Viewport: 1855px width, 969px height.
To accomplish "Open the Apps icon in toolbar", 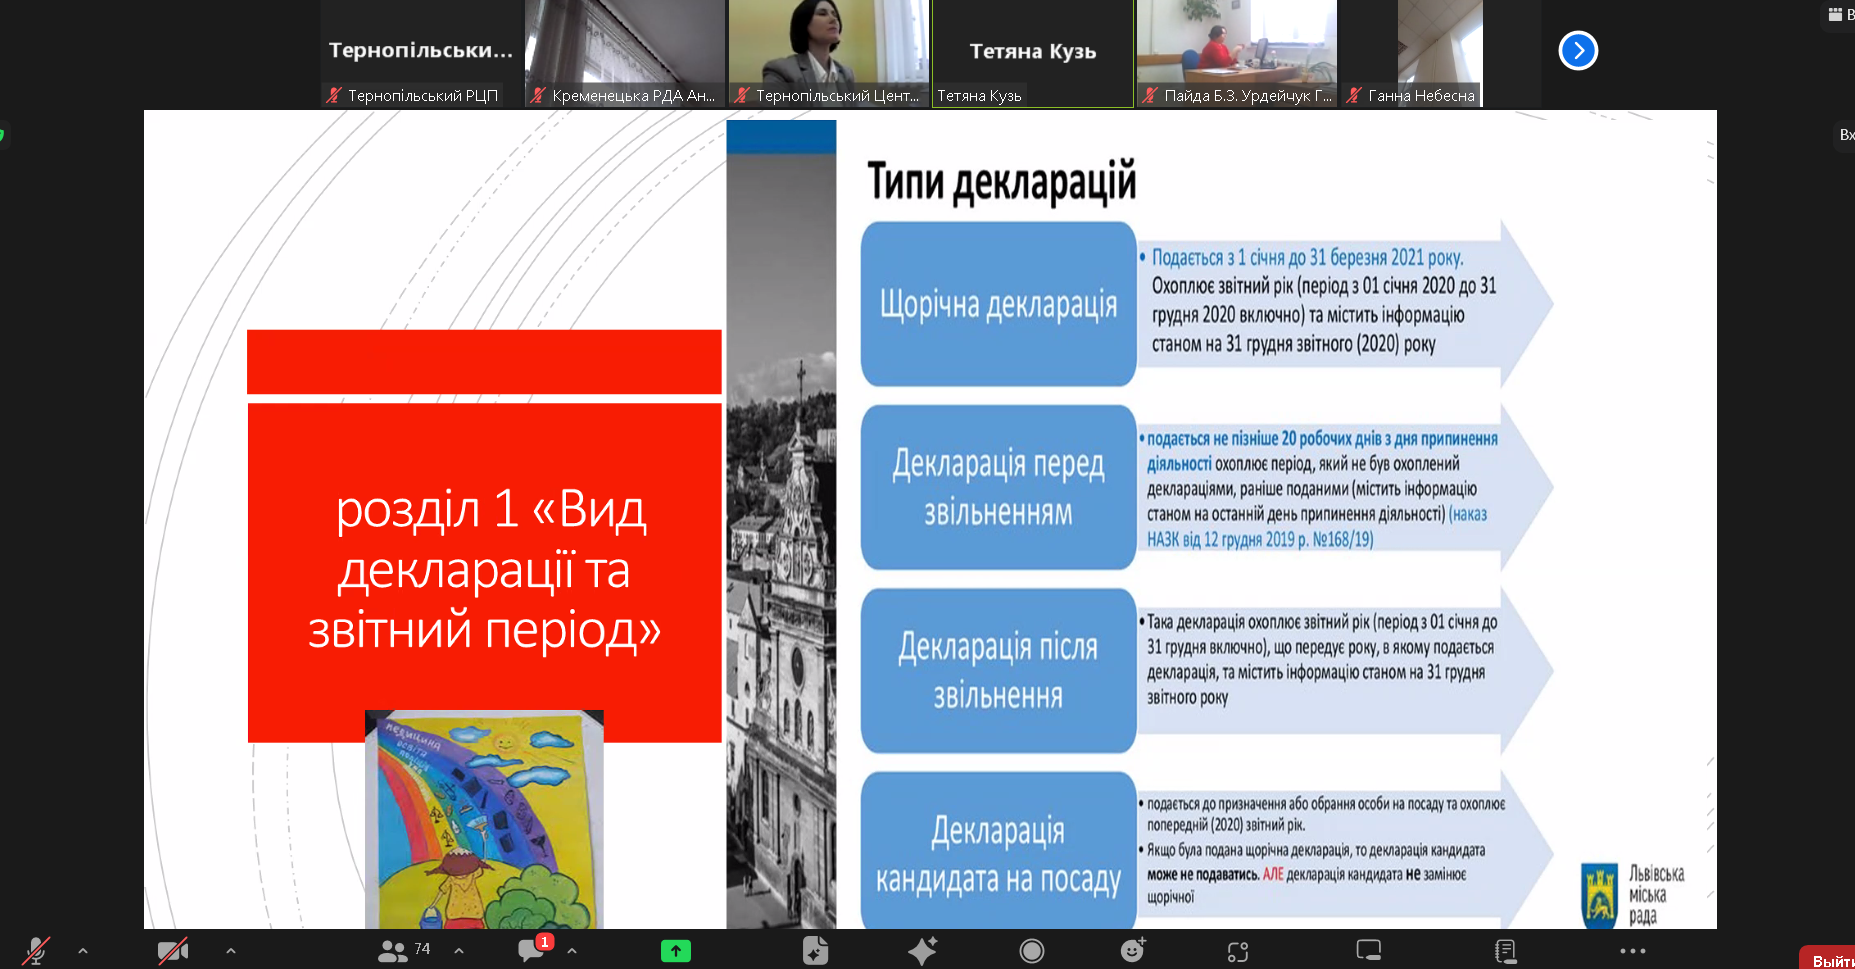I will tap(1238, 952).
